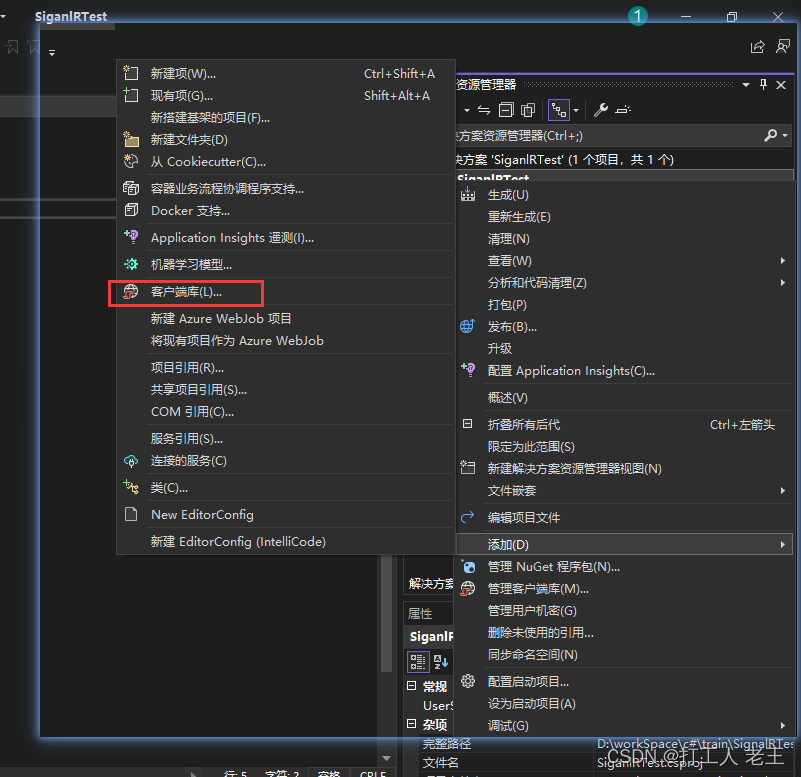
Task: Toggle pin auto-hide on Solution Explorer
Action: 763,85
